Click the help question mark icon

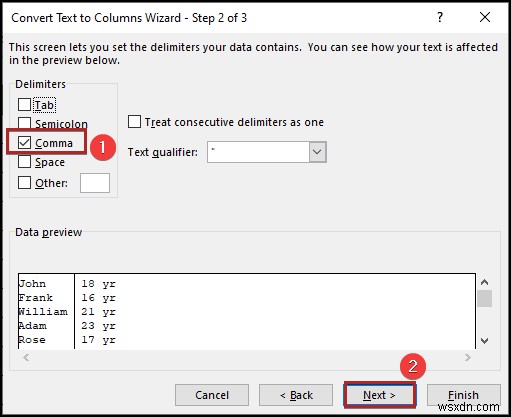coord(440,17)
